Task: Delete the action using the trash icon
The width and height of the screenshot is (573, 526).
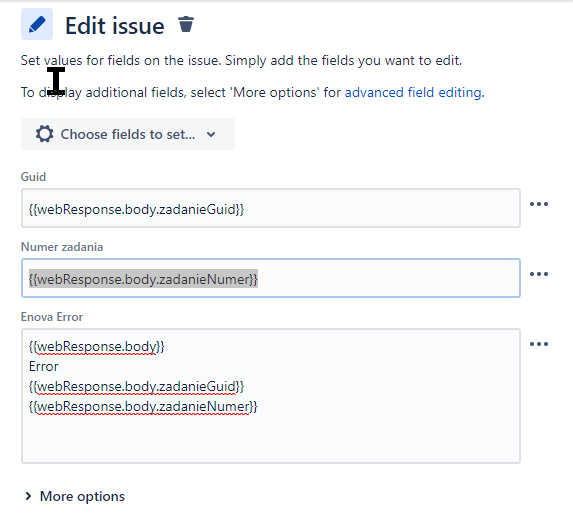Action: click(x=186, y=24)
